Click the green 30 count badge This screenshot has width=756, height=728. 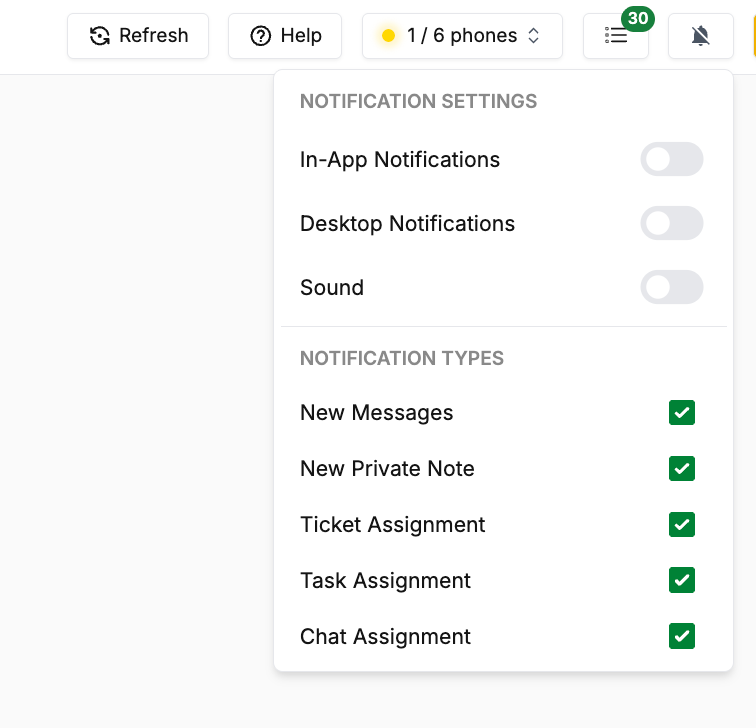(x=638, y=19)
